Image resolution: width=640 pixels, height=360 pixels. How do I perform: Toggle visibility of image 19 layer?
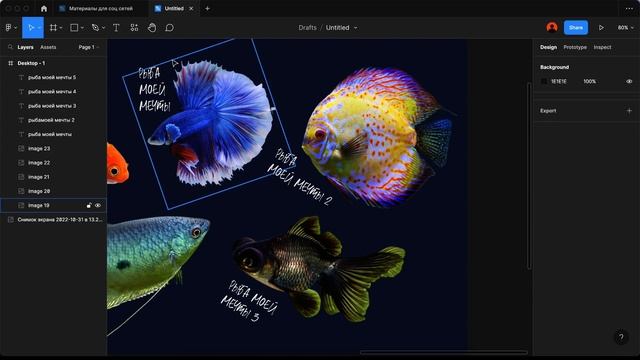coord(98,205)
